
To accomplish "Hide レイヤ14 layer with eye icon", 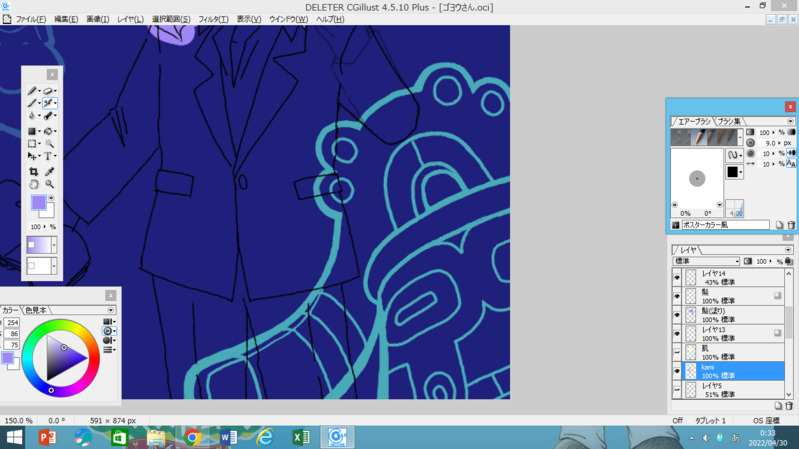I will tap(677, 278).
